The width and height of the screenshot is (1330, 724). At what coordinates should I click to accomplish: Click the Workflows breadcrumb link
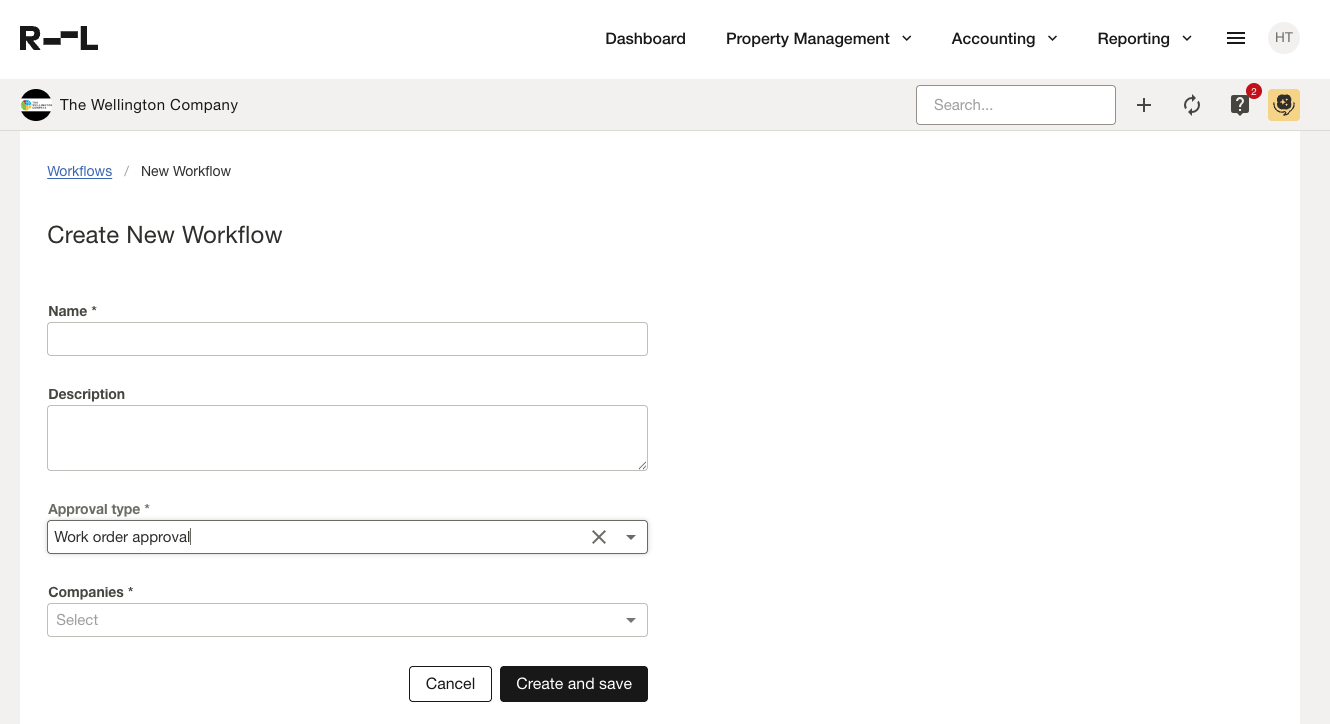[80, 171]
